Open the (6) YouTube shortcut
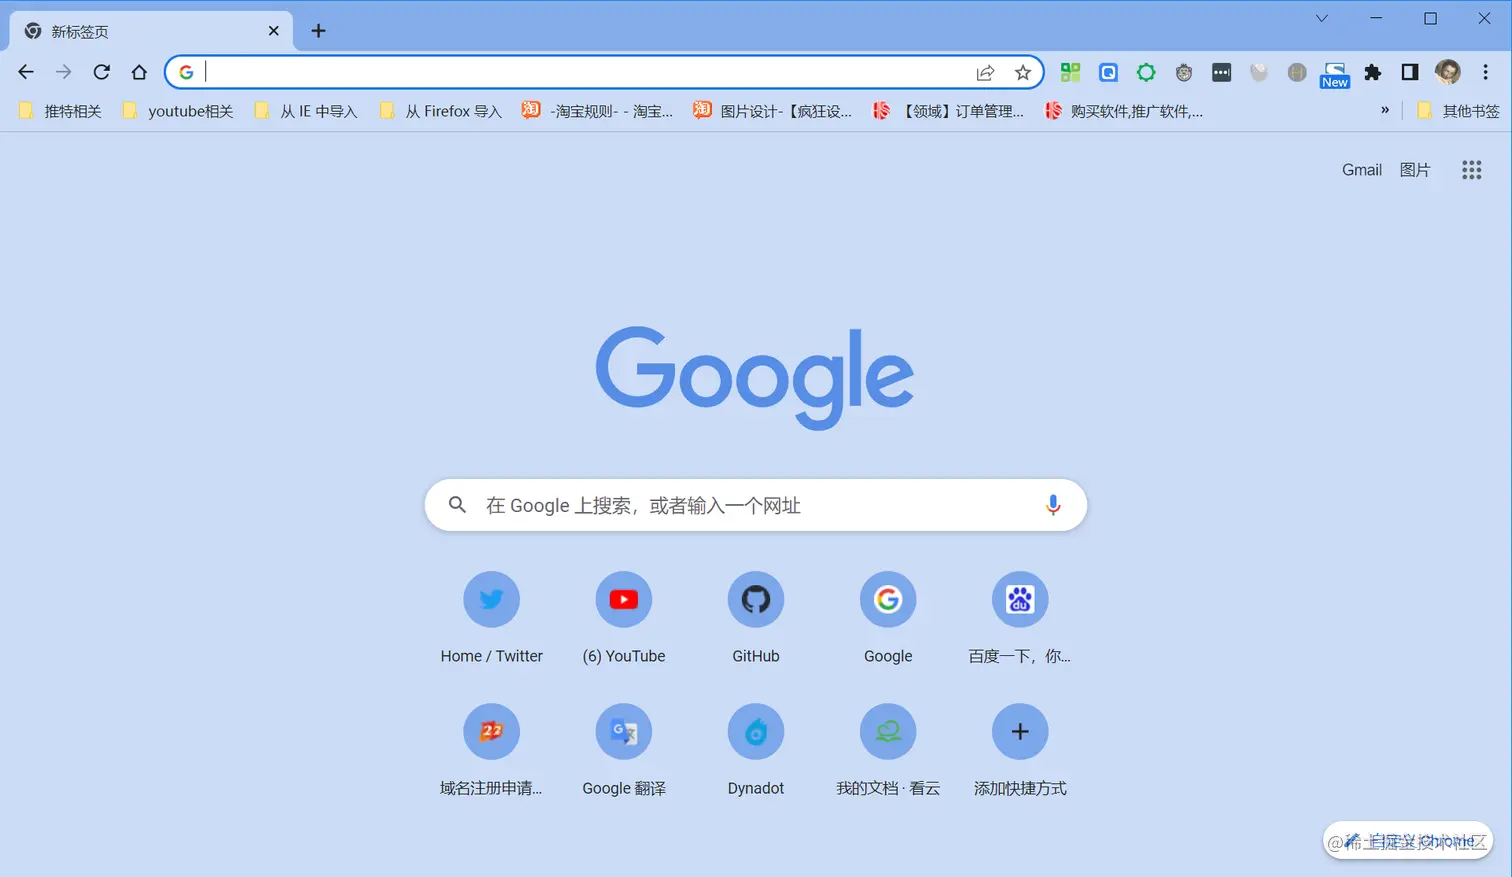This screenshot has width=1512, height=877. 623,618
